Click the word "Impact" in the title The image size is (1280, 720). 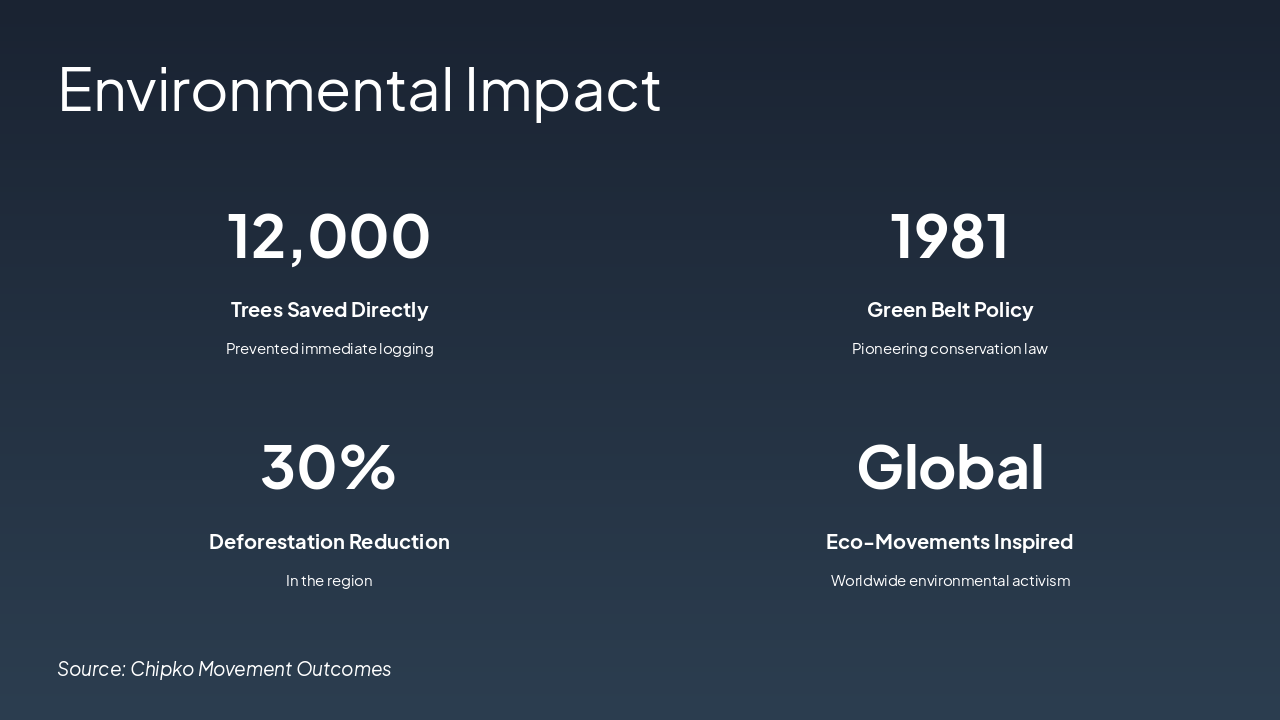click(x=563, y=89)
